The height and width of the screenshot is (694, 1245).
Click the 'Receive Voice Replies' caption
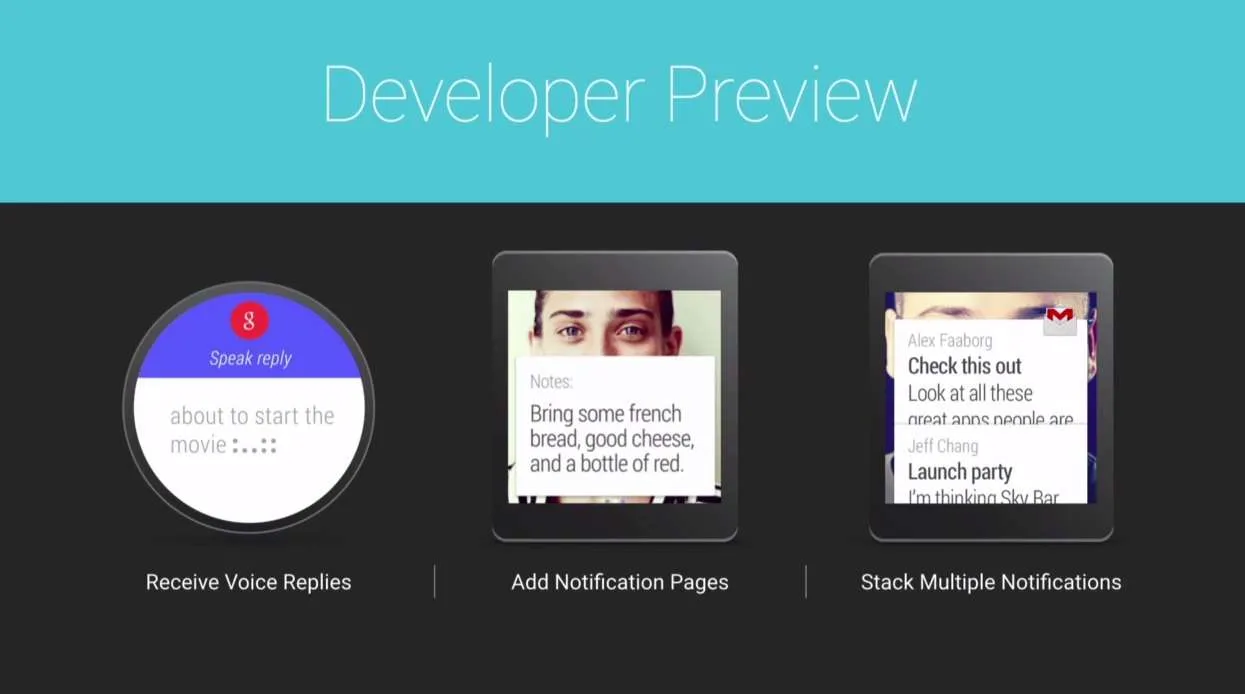click(x=249, y=582)
